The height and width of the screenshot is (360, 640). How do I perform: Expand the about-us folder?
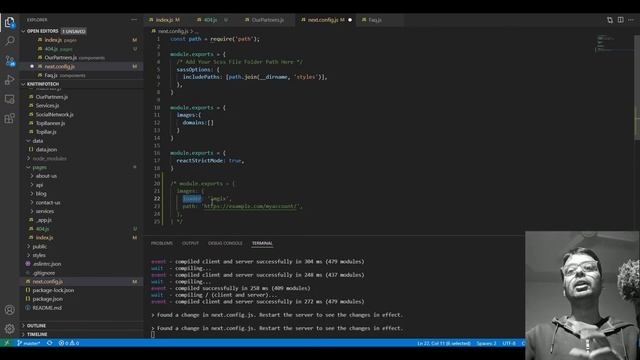[32, 176]
